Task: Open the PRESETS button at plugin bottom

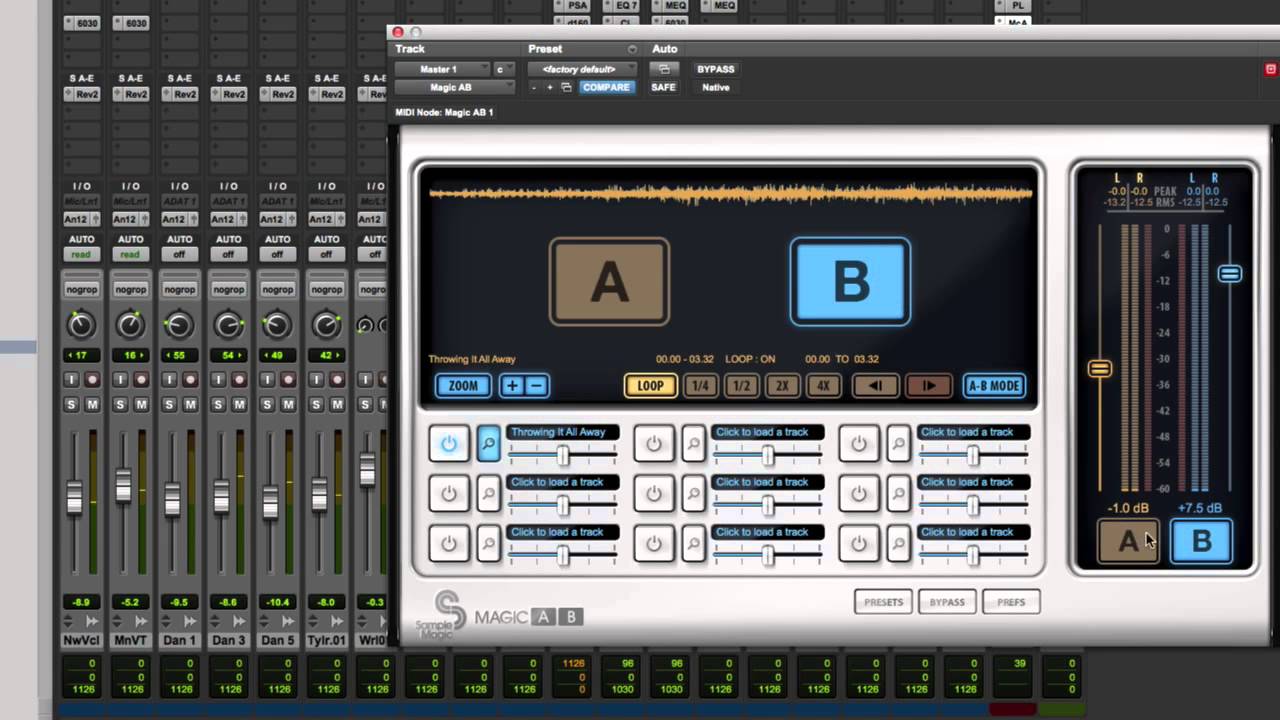Action: pos(883,602)
